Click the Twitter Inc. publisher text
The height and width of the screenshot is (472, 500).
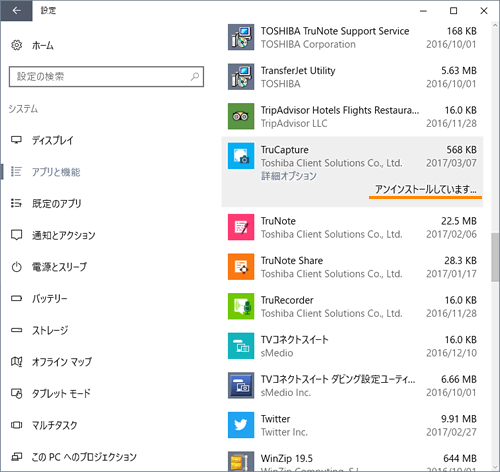(x=284, y=432)
